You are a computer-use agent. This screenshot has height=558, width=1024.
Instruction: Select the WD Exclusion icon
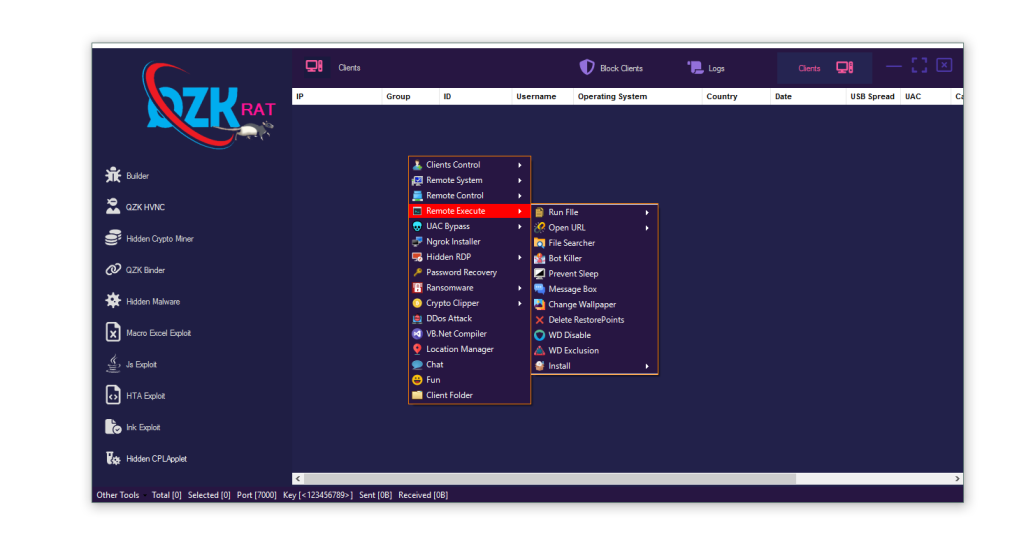coord(539,350)
